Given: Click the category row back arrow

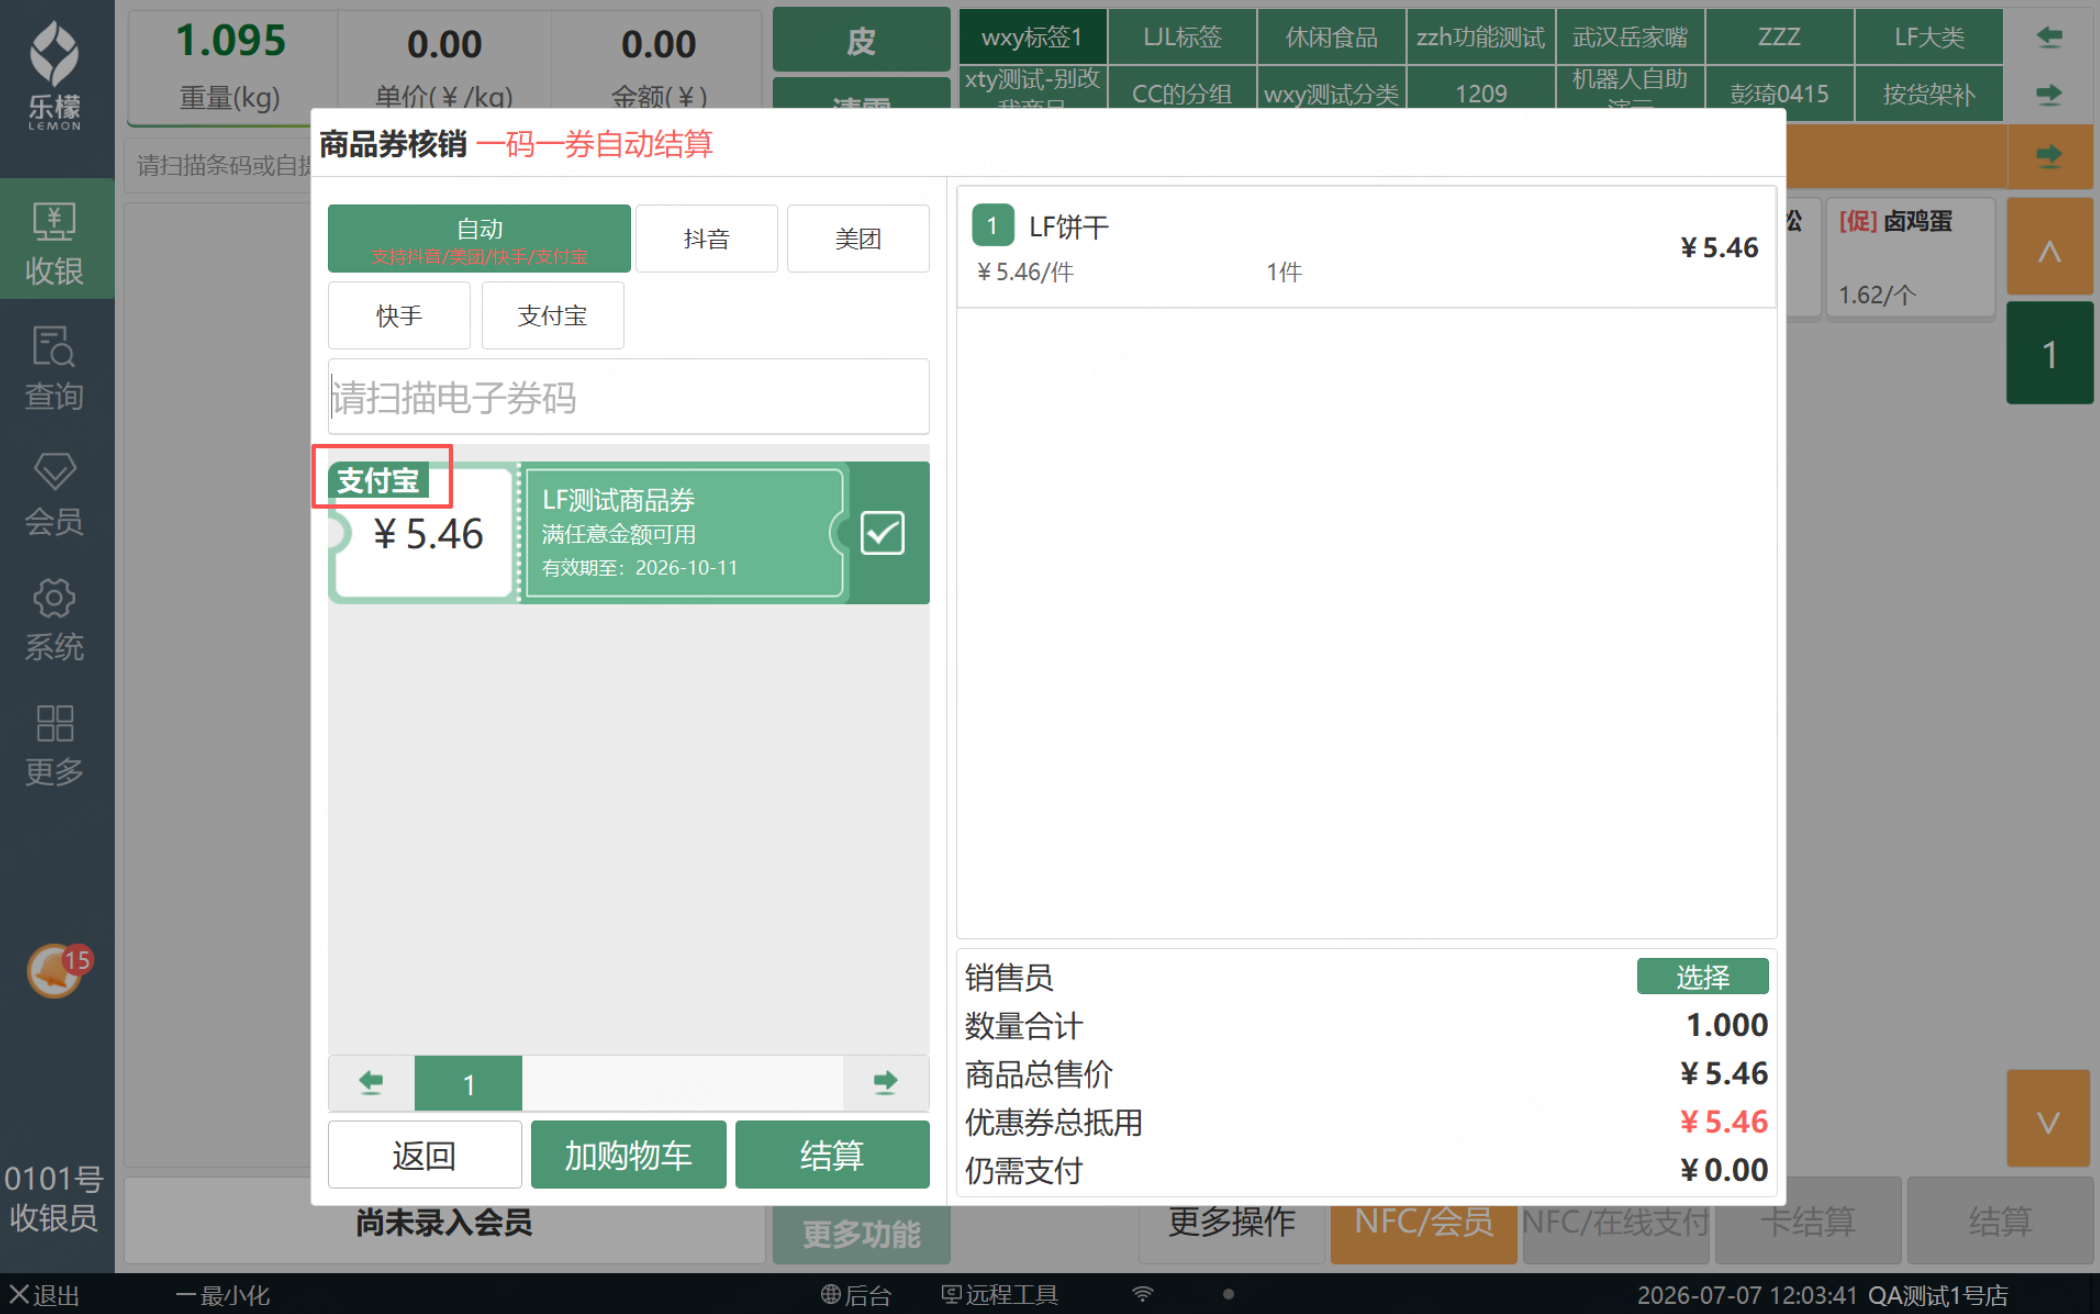Looking at the screenshot, I should (2049, 37).
